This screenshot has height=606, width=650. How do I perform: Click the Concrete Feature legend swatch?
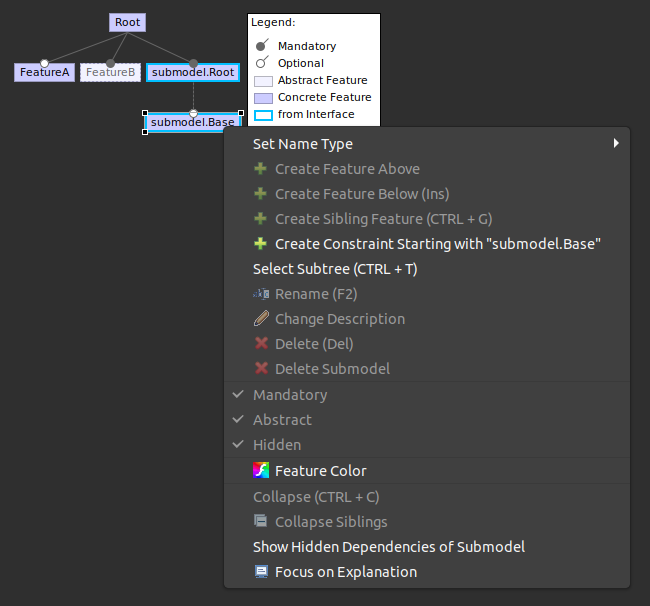pos(263,98)
